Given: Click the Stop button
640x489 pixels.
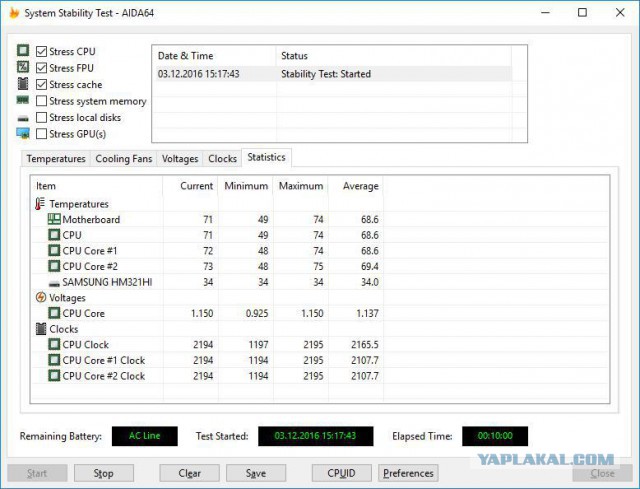Looking at the screenshot, I should pyautogui.click(x=104, y=473).
